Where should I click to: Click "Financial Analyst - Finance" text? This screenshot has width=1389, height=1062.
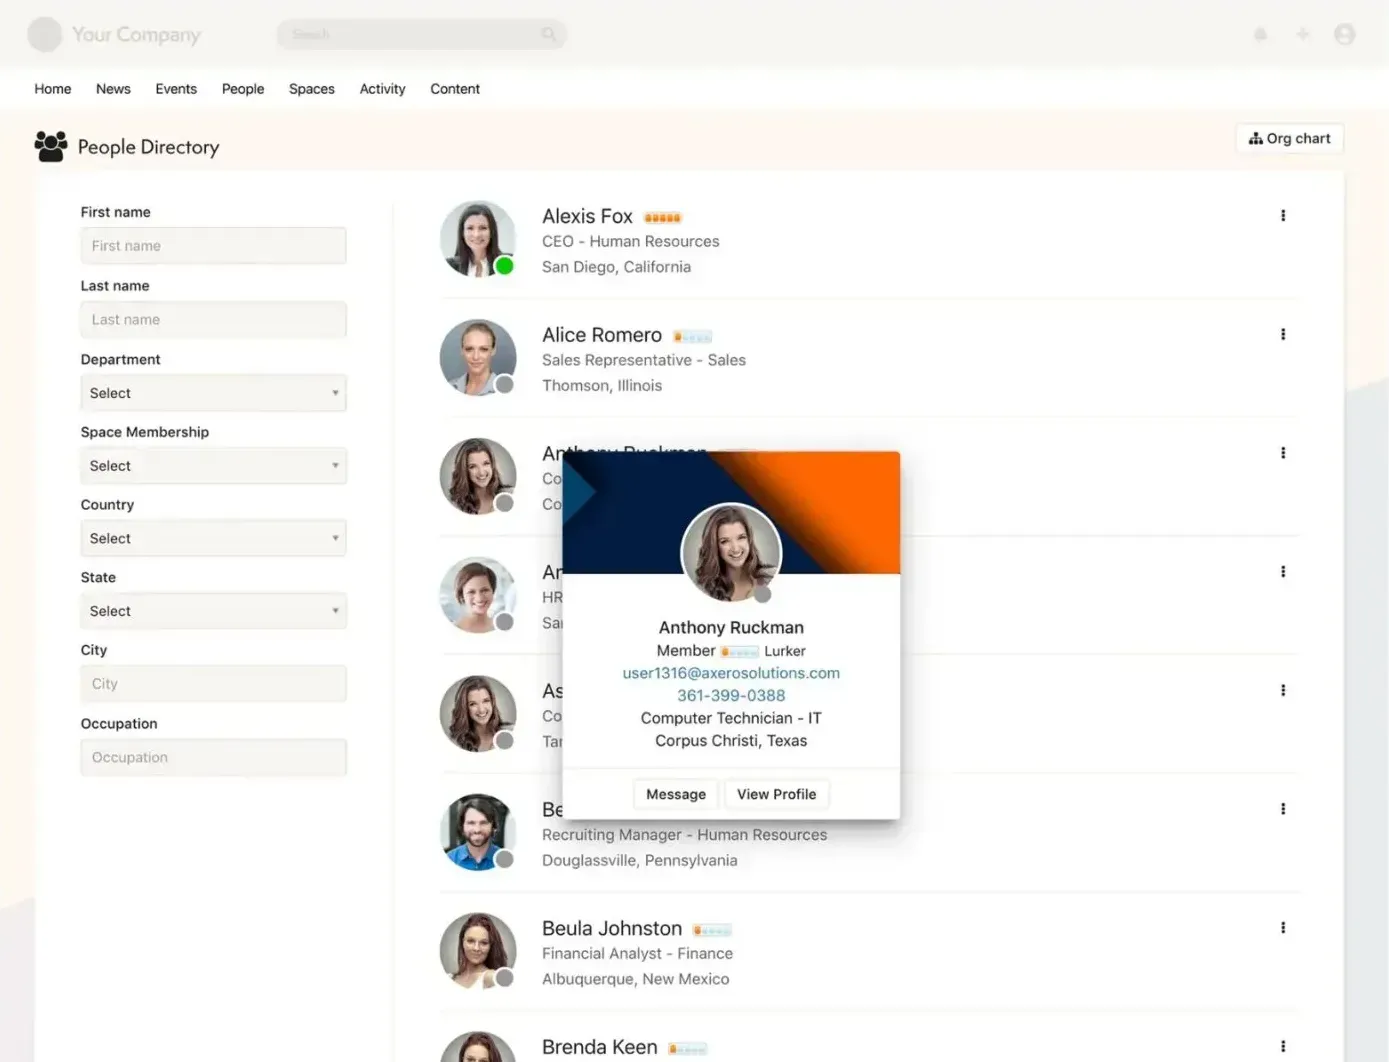coord(637,954)
